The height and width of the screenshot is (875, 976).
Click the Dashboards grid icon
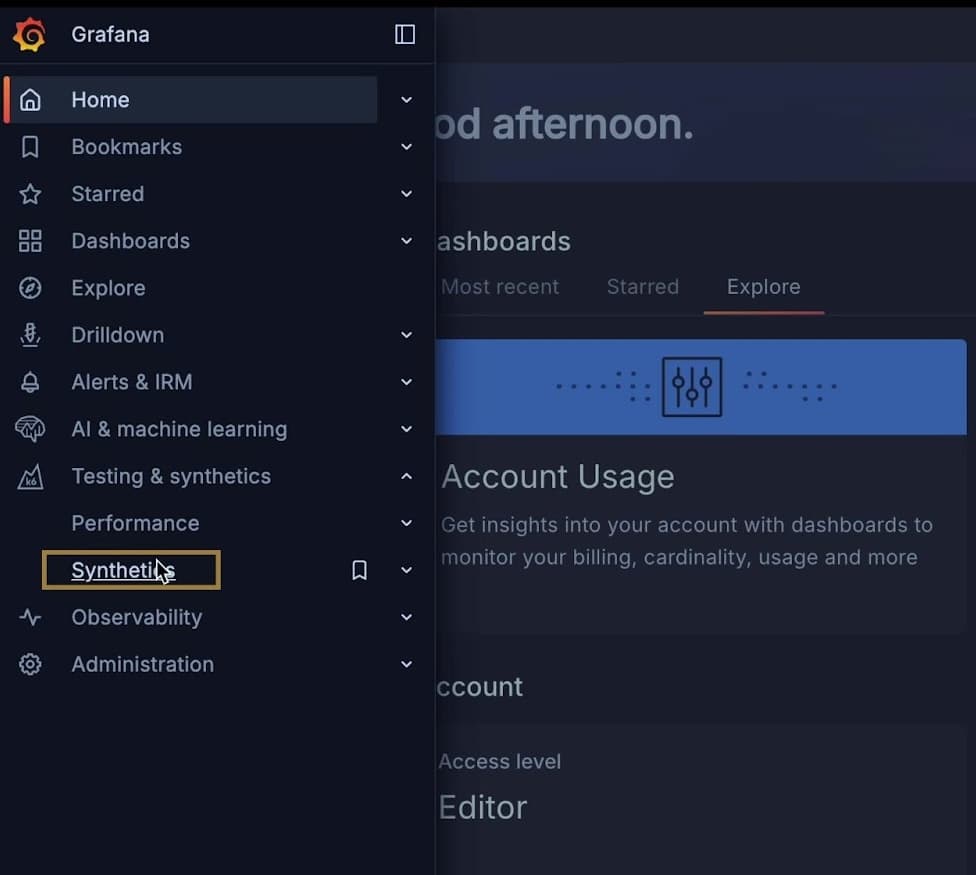(30, 241)
